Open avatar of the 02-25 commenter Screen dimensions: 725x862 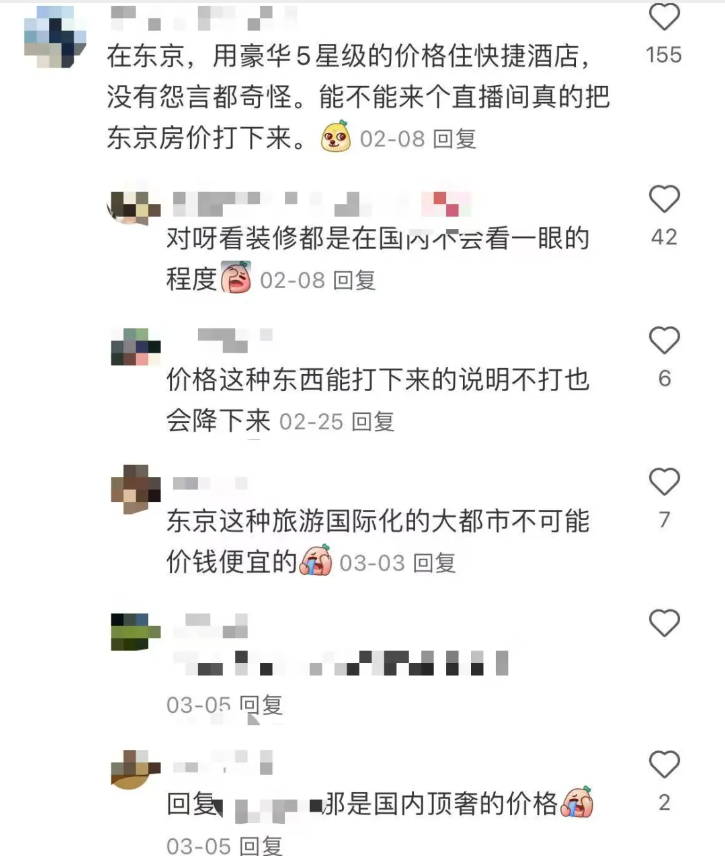pyautogui.click(x=136, y=347)
